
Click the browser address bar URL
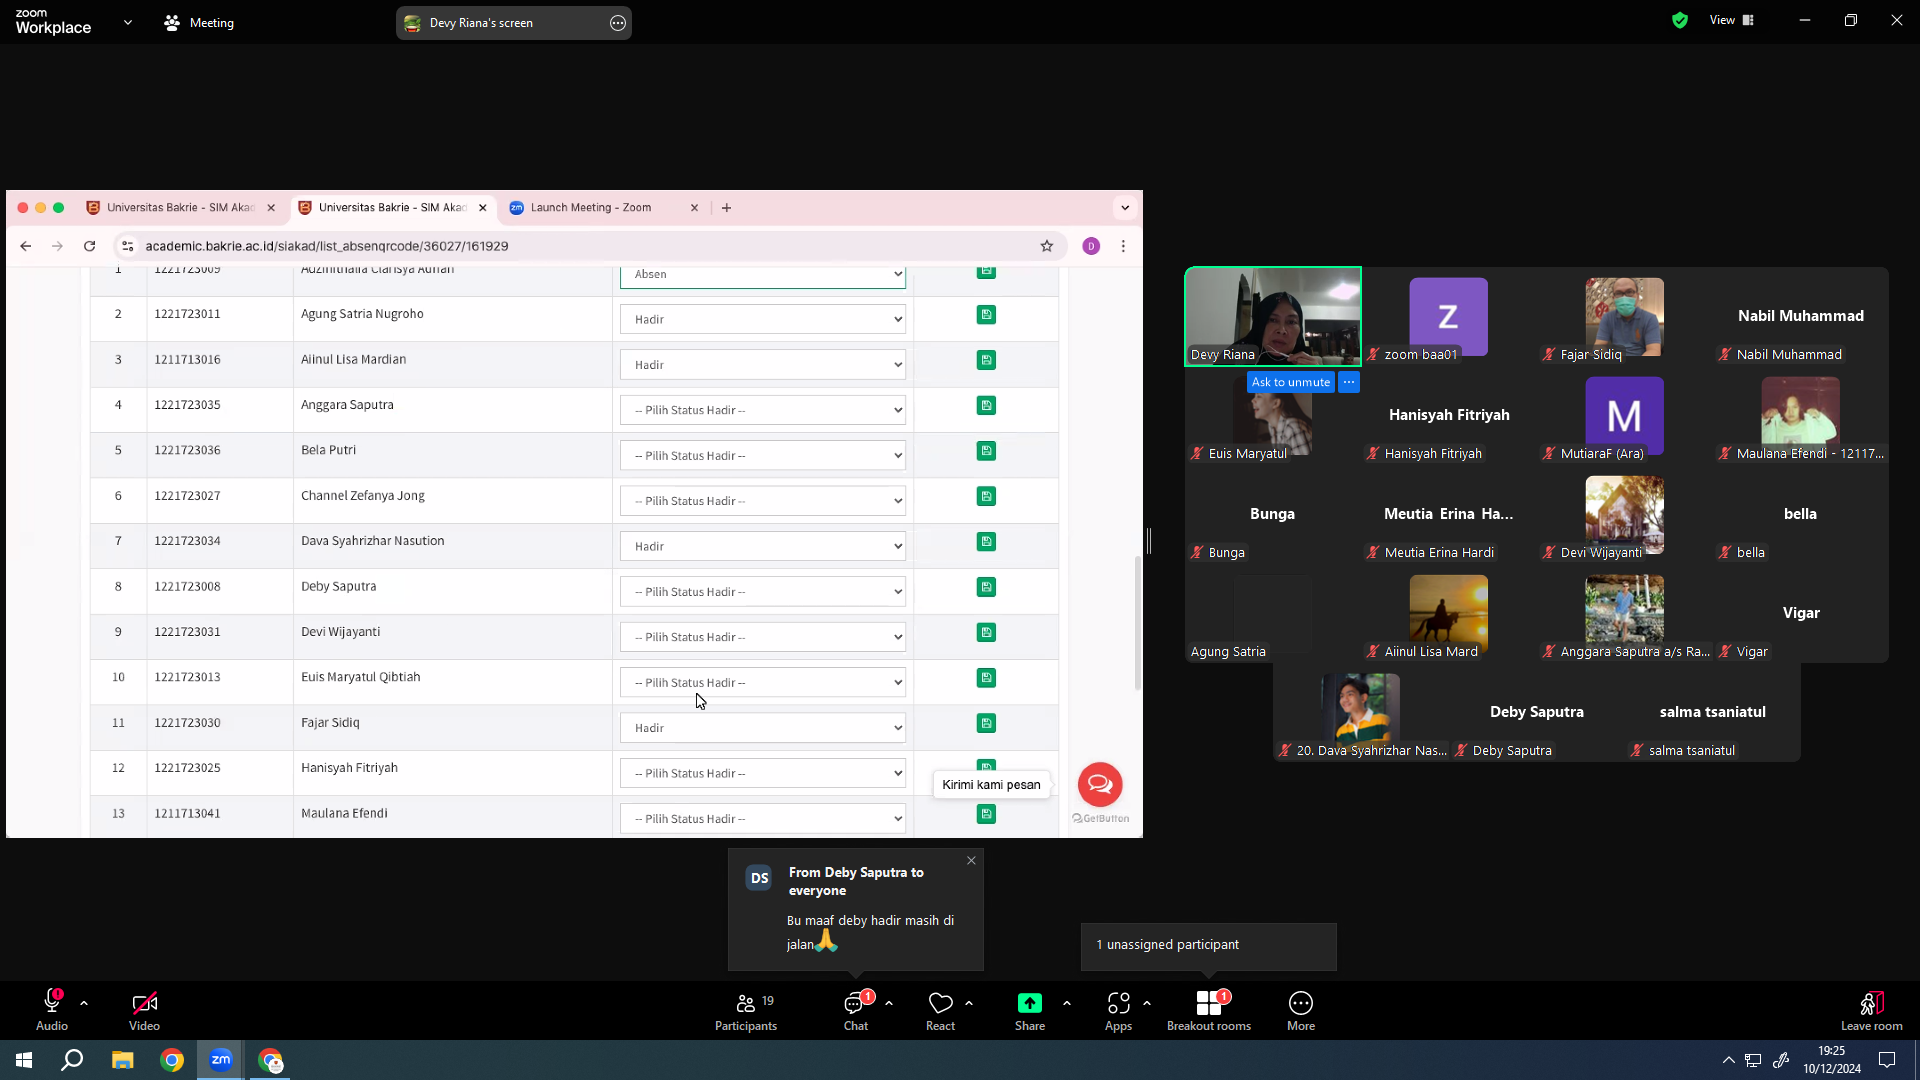point(327,246)
